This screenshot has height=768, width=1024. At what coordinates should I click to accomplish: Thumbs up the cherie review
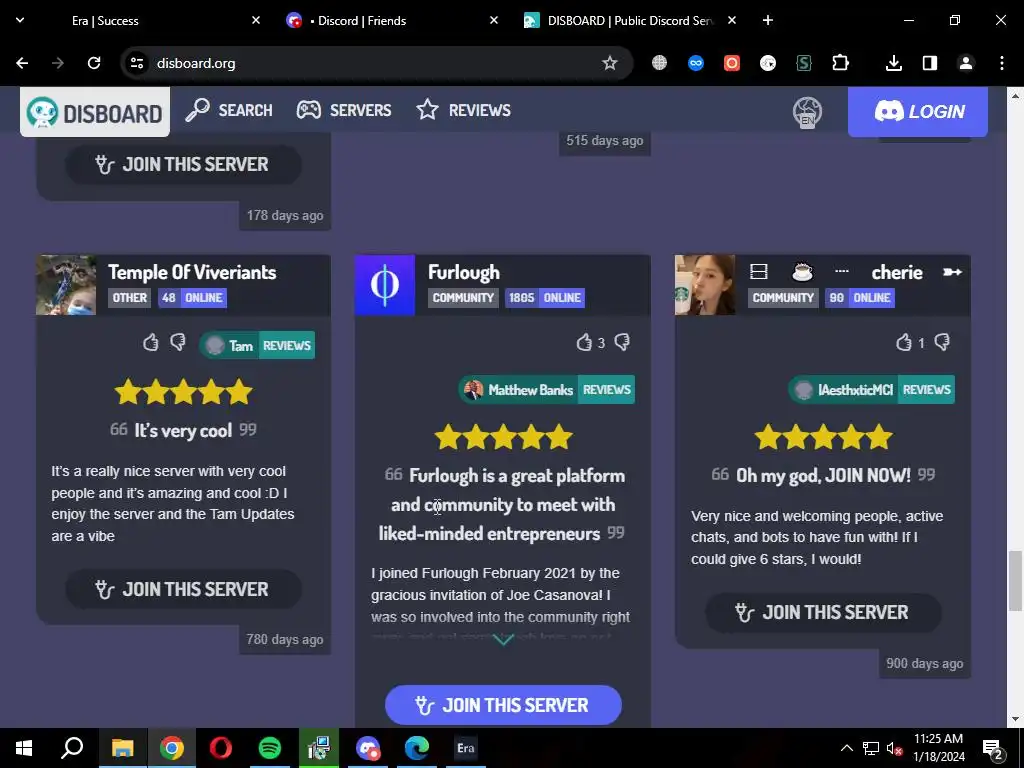[904, 342]
